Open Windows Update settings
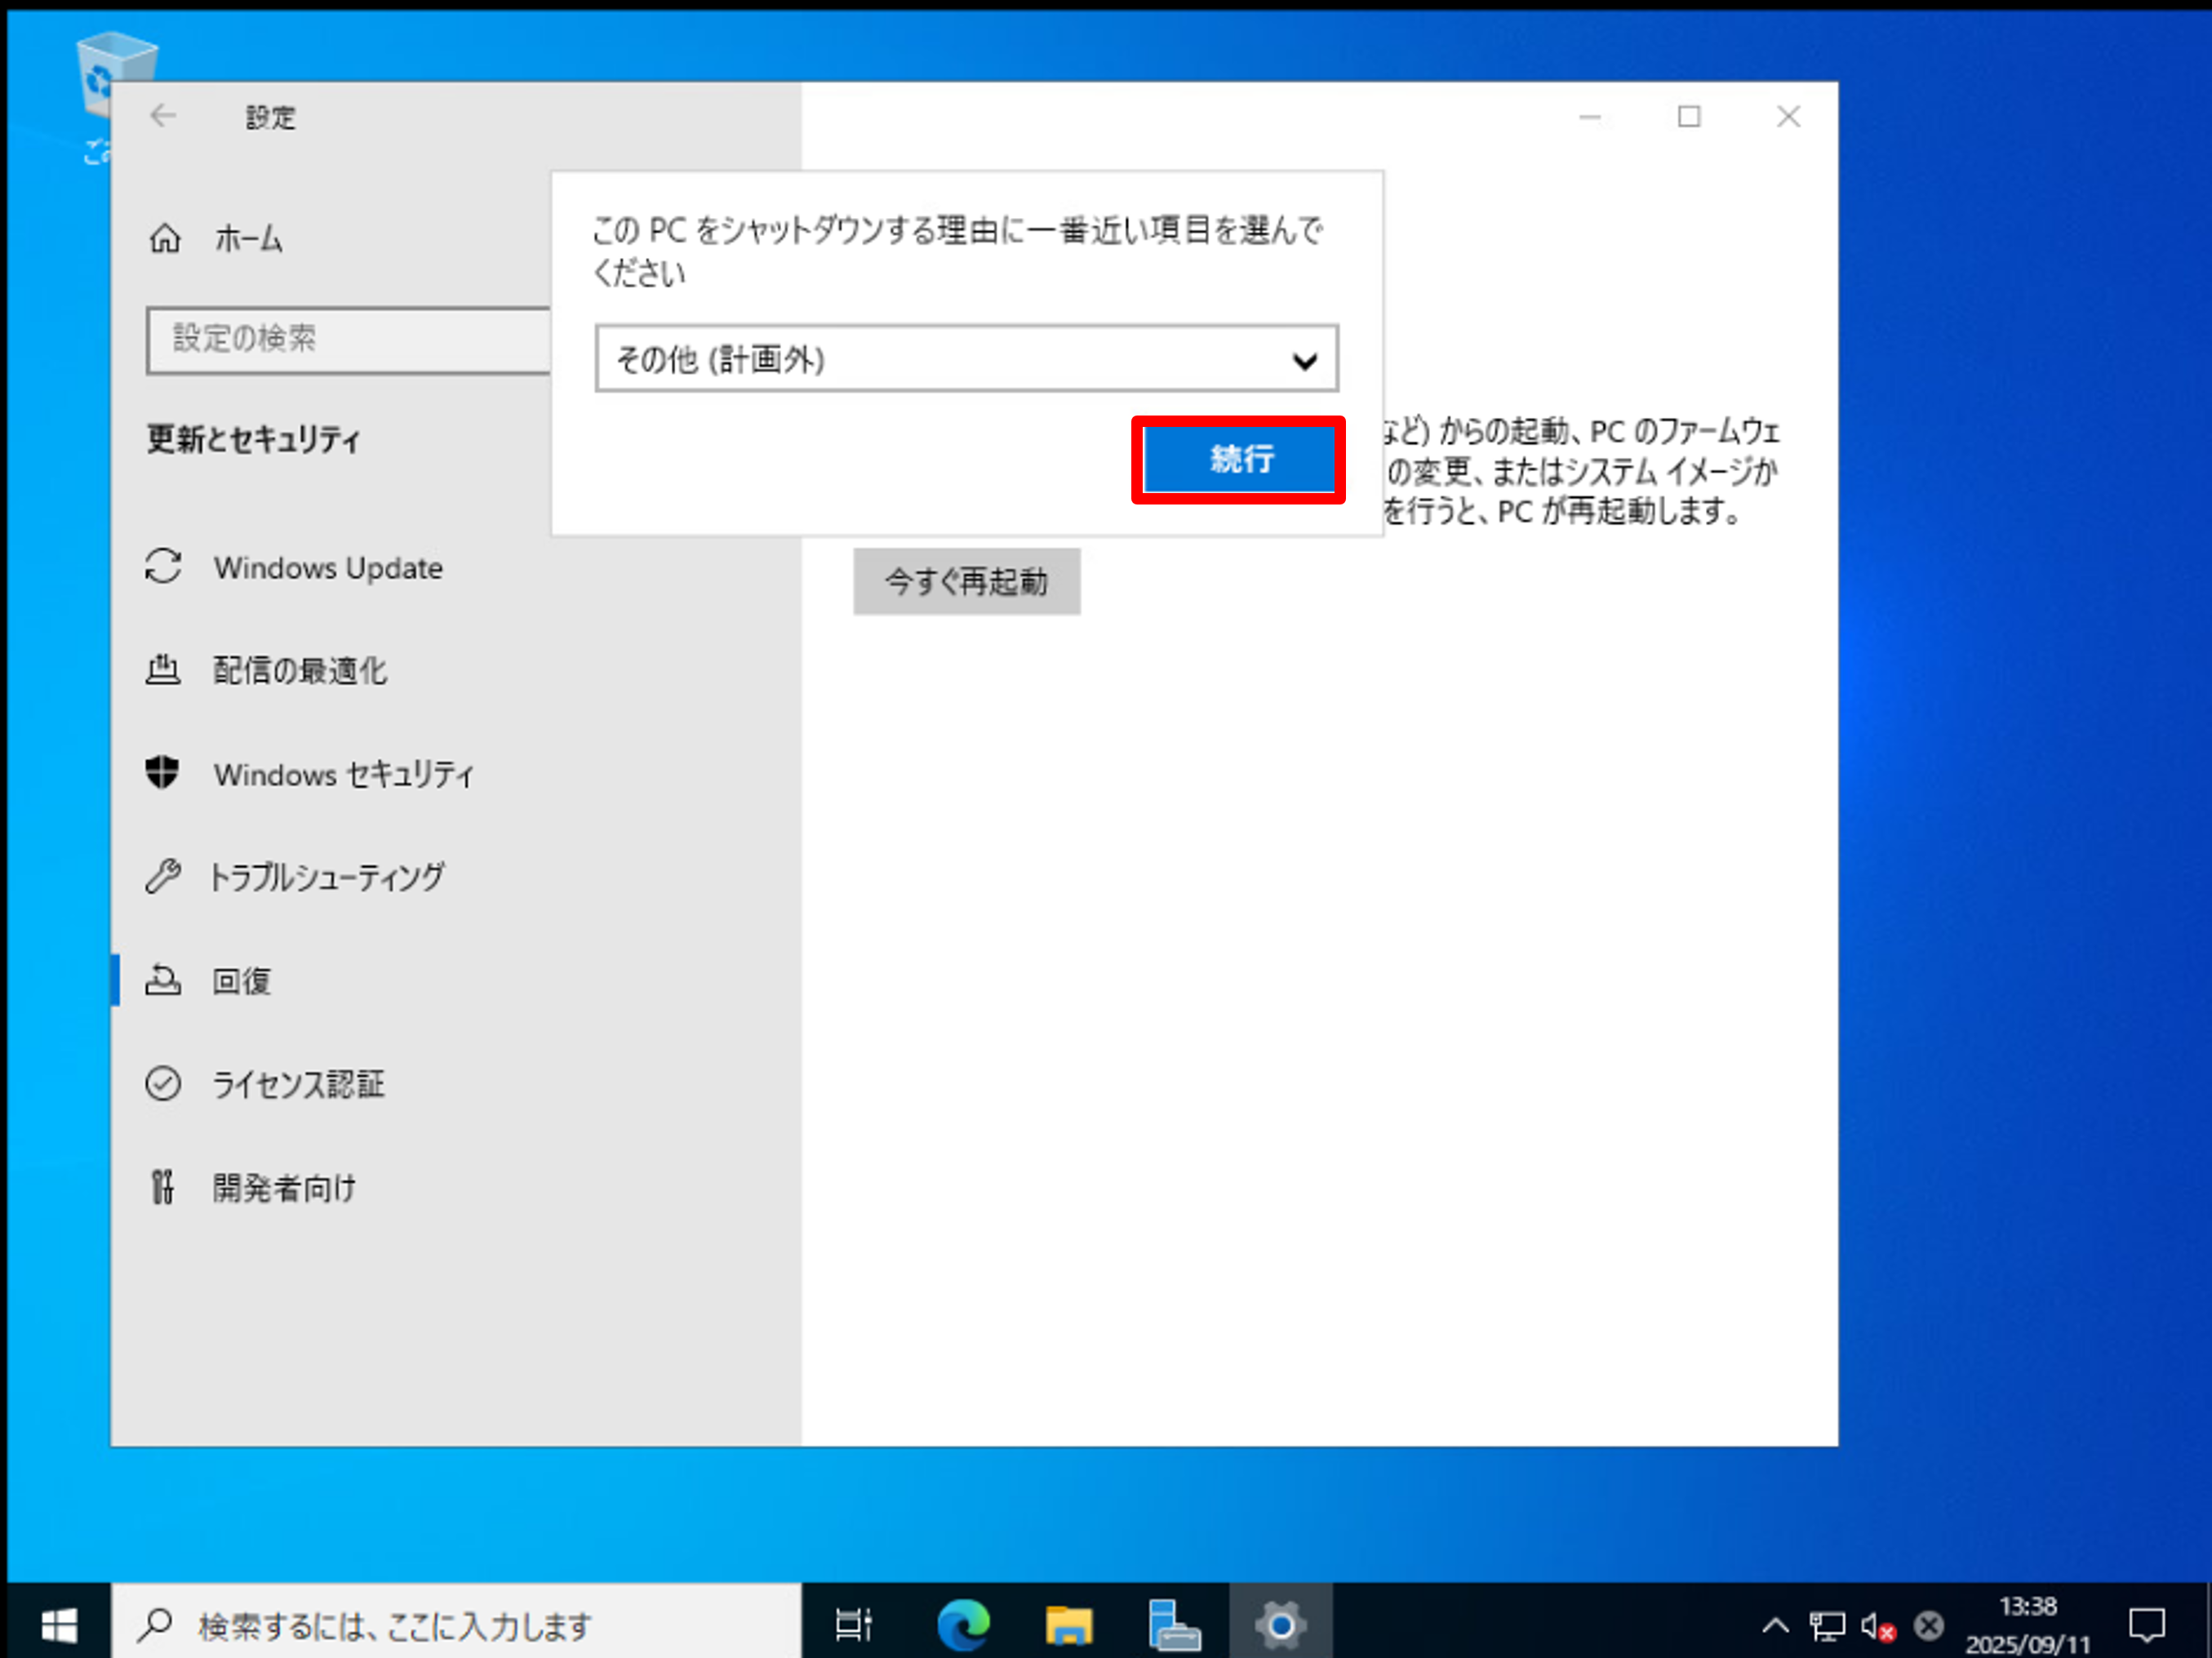Image resolution: width=2212 pixels, height=1658 pixels. [x=327, y=568]
